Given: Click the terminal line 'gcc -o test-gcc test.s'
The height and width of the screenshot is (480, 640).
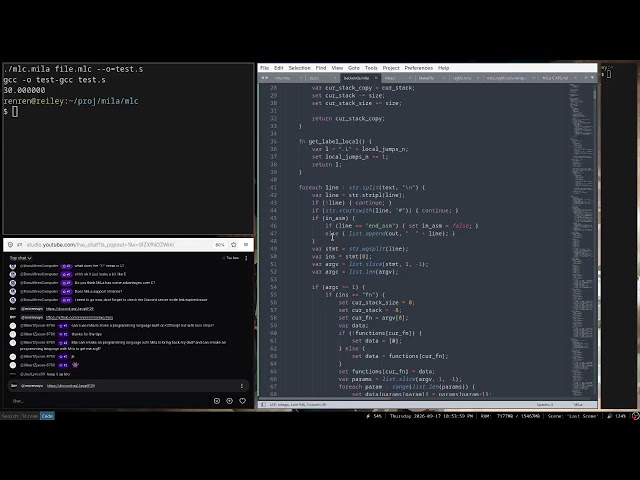Looking at the screenshot, I should [x=54, y=80].
